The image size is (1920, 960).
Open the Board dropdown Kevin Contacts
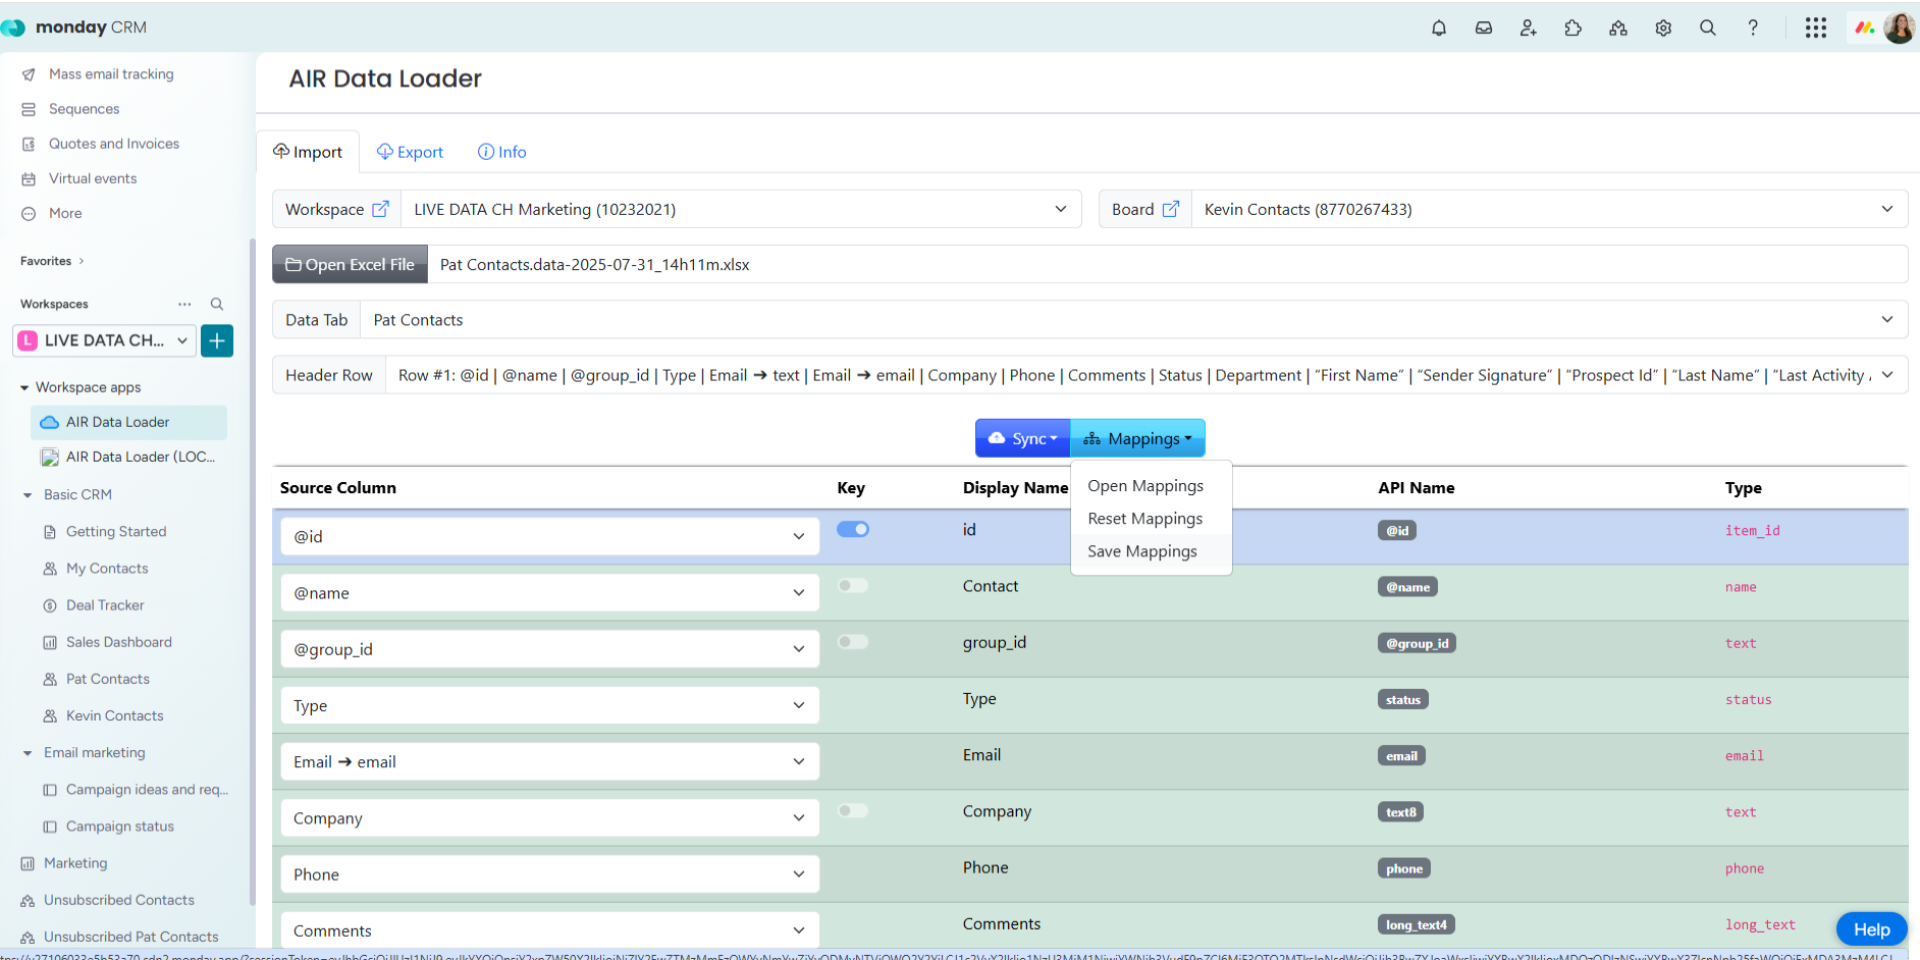point(1549,209)
